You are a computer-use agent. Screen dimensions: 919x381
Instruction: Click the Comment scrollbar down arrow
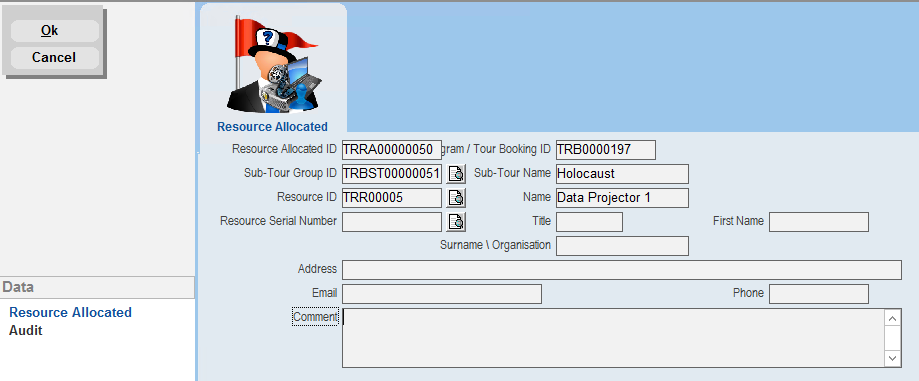point(893,358)
